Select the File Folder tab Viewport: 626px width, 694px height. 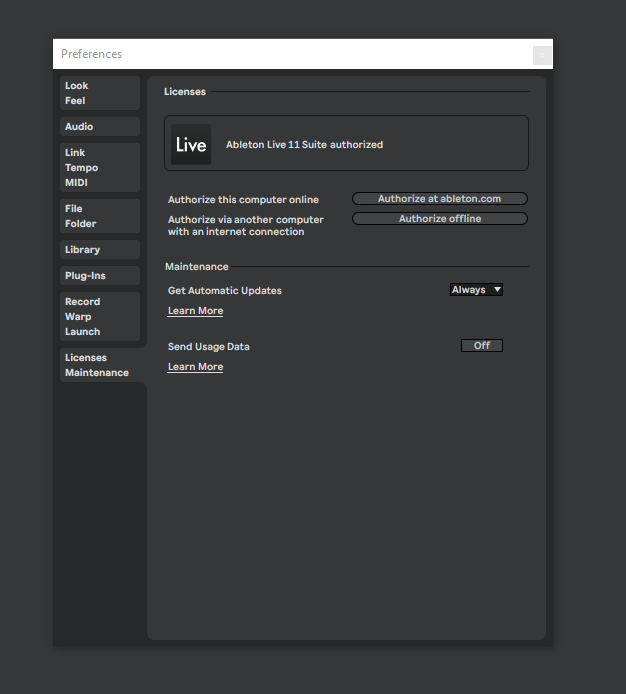[x=100, y=216]
